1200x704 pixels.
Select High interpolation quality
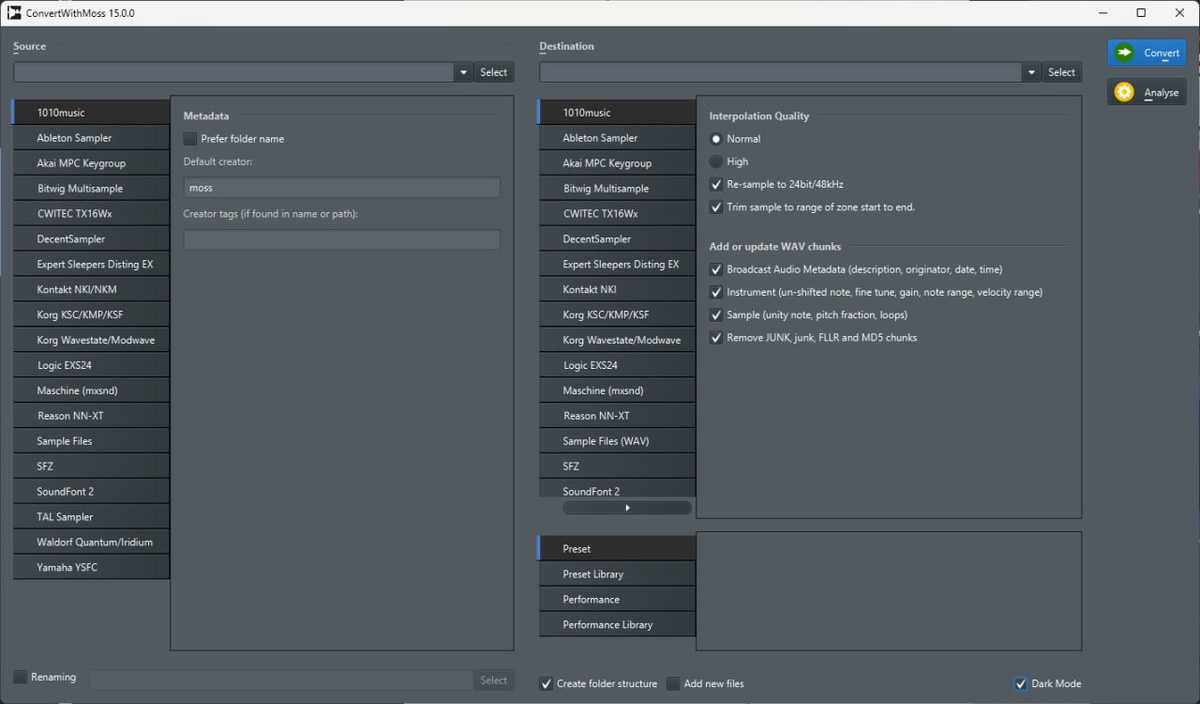[x=716, y=161]
